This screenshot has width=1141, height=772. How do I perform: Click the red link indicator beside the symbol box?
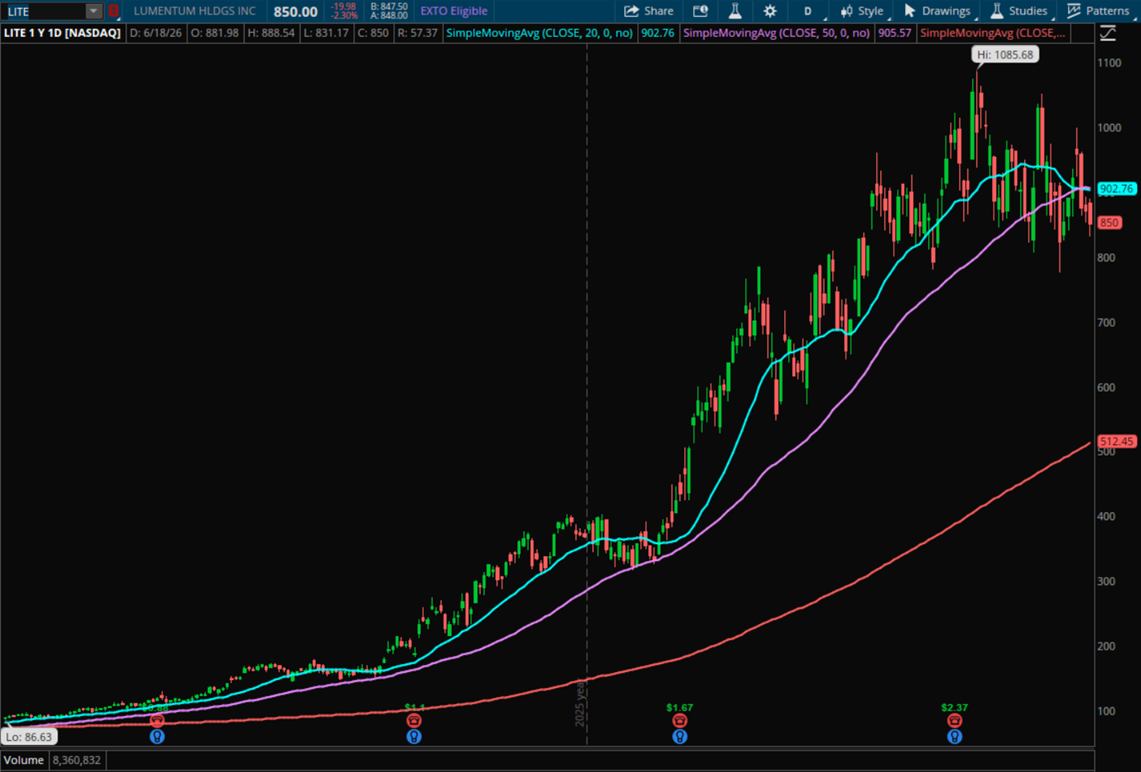[x=113, y=11]
